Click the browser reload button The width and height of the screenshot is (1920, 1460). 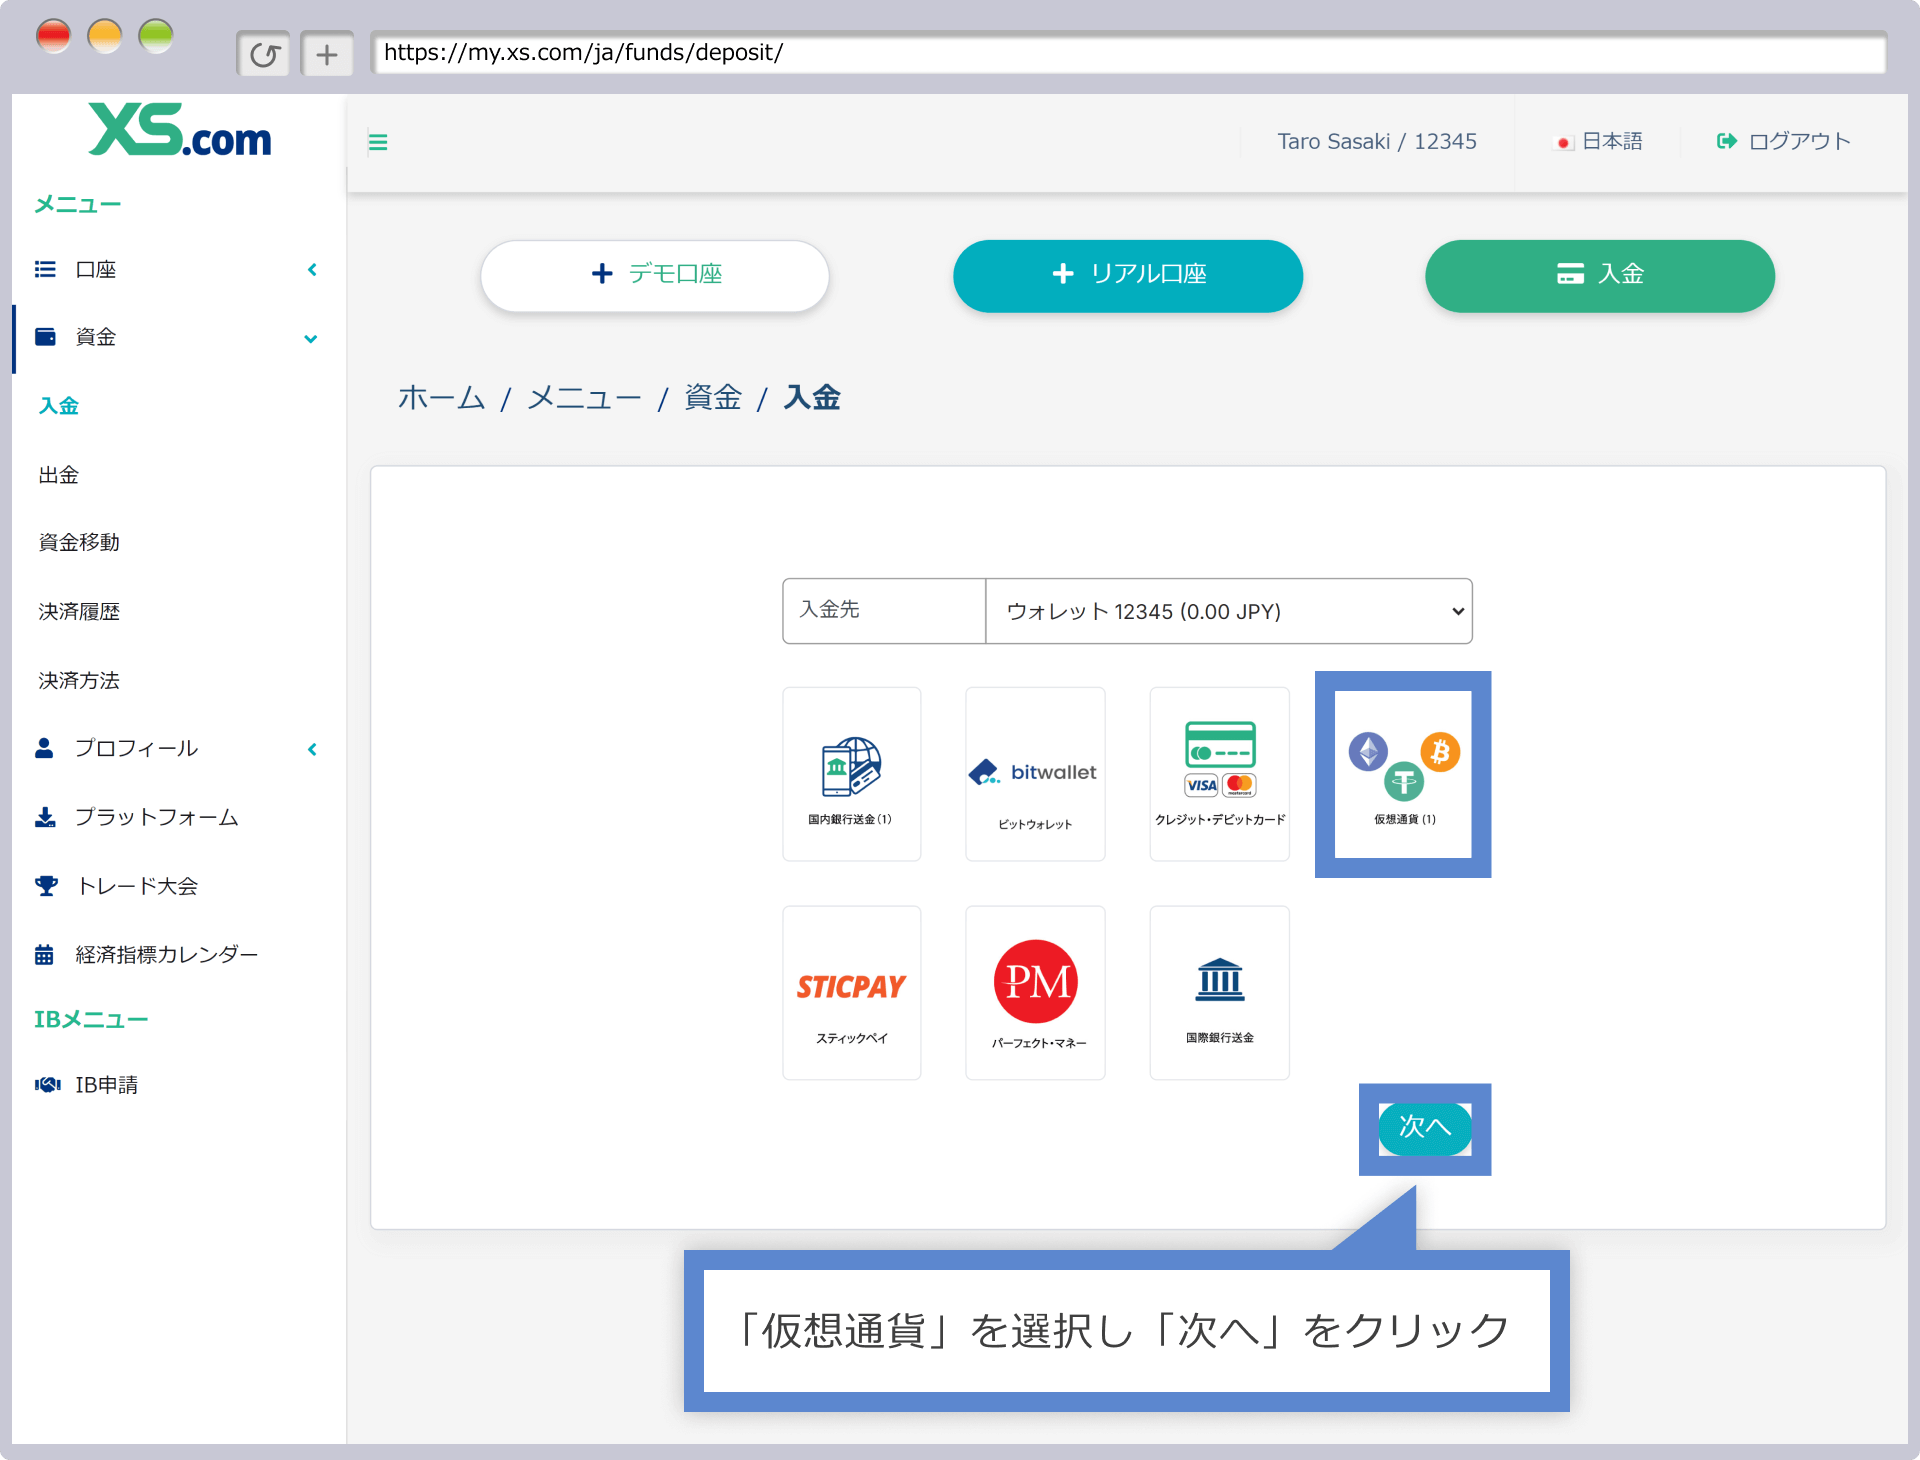coord(264,54)
